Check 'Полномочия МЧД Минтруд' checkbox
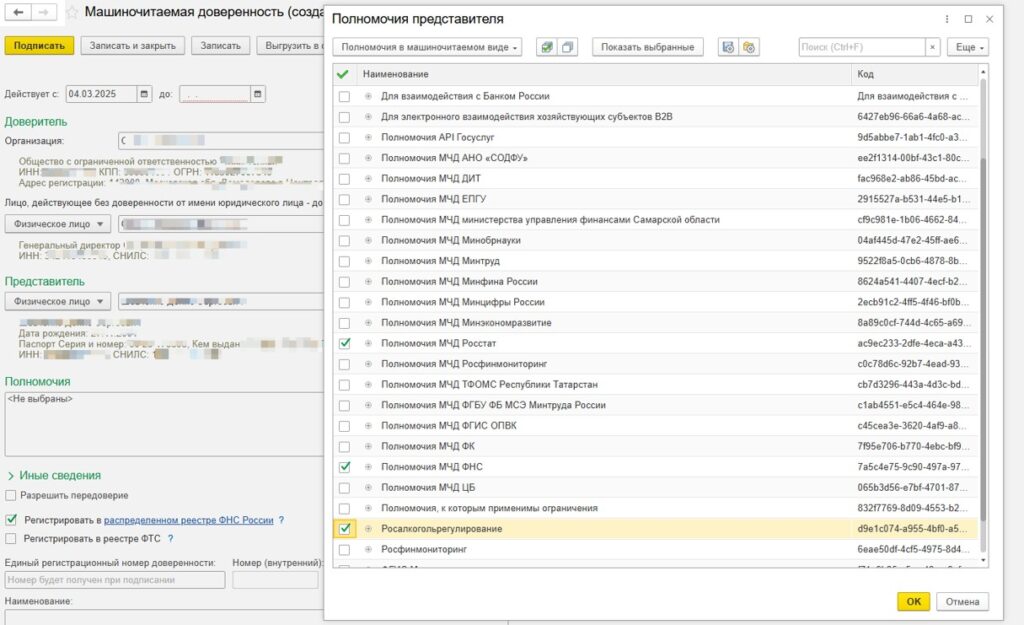This screenshot has width=1024, height=625. pyautogui.click(x=344, y=261)
